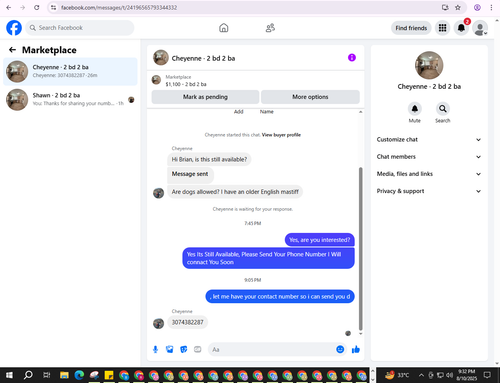The width and height of the screenshot is (500, 383).
Task: Click the chat scroll up arrow
Action: [x=360, y=112]
